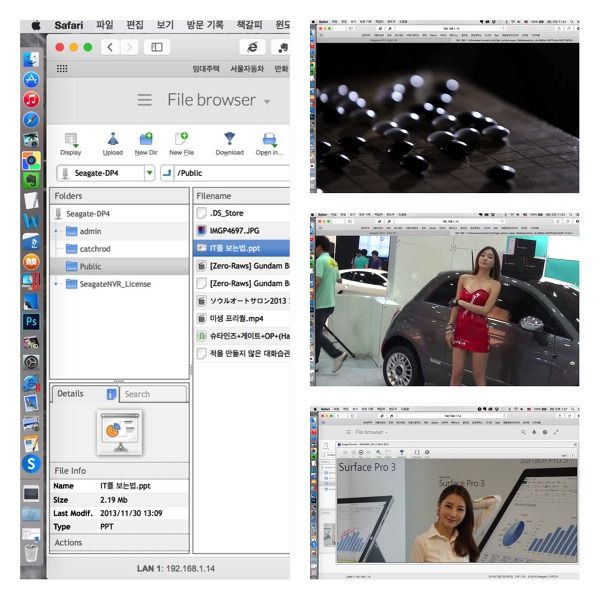Click the LAN 1: 192.168.1.14 status text

[176, 568]
